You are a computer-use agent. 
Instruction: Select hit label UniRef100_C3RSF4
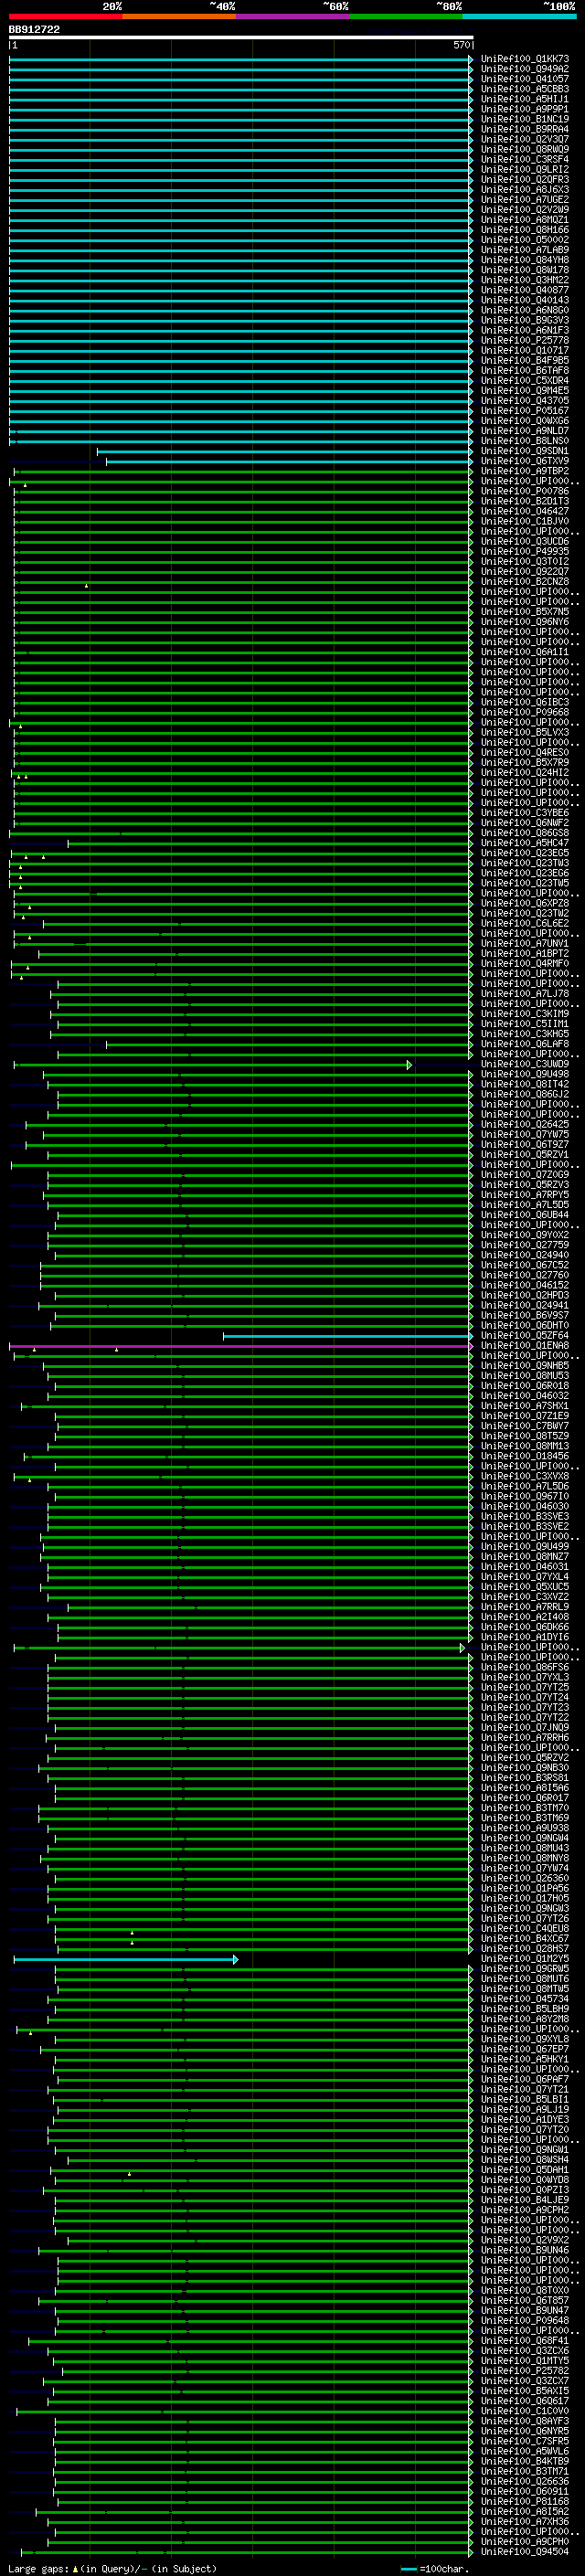pos(524,159)
